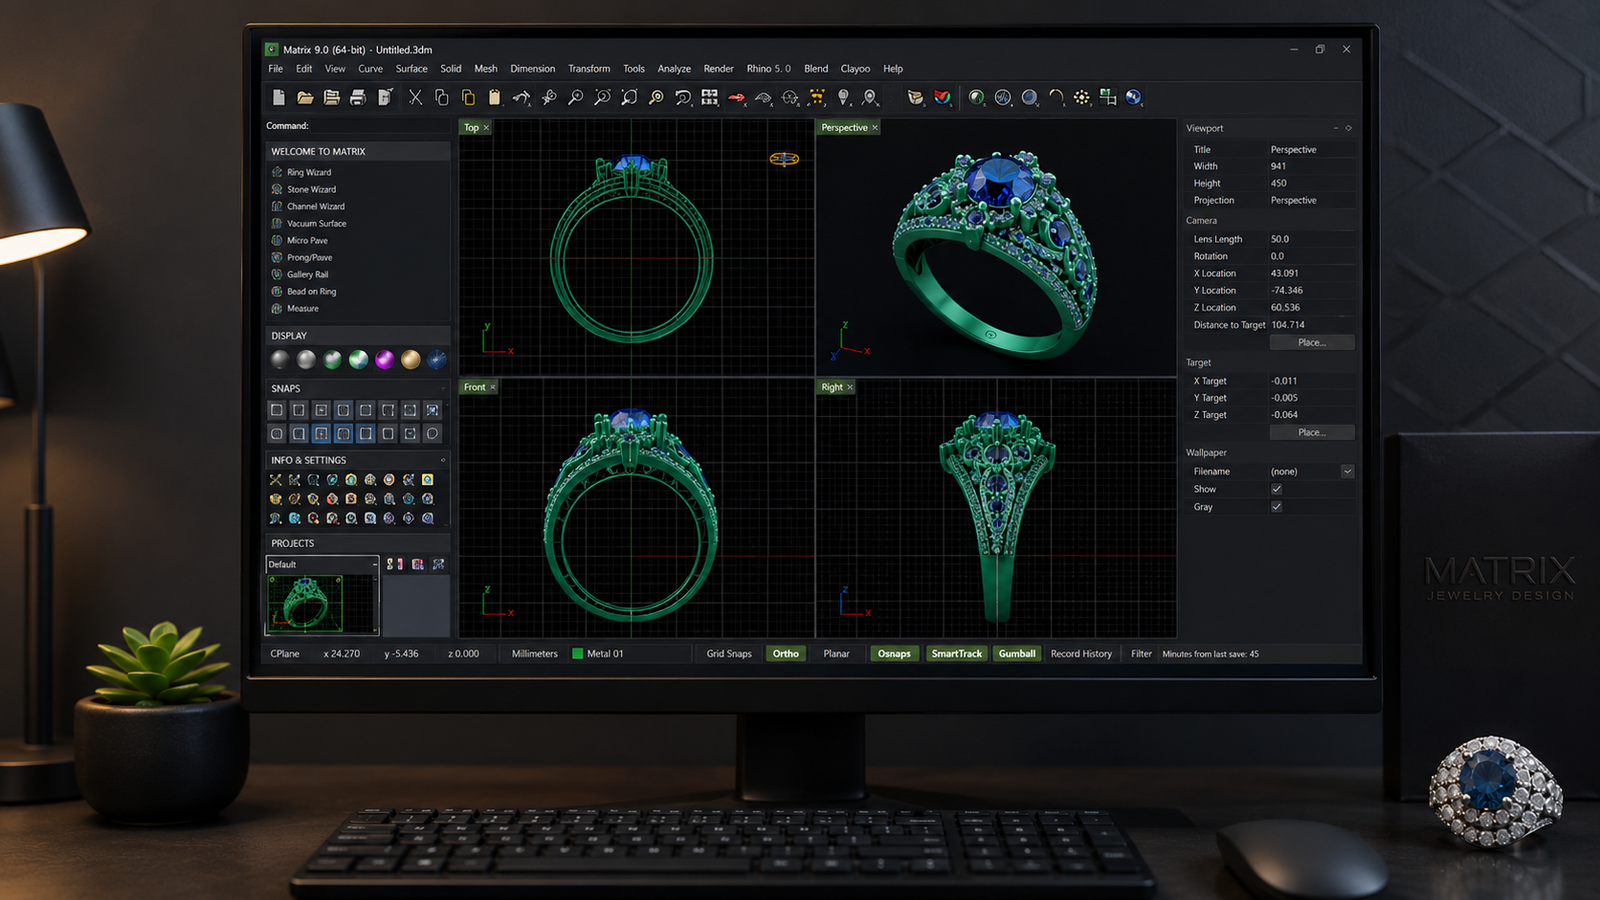Toggle Gumball in status bar
Viewport: 1600px width, 900px height.
1017,654
